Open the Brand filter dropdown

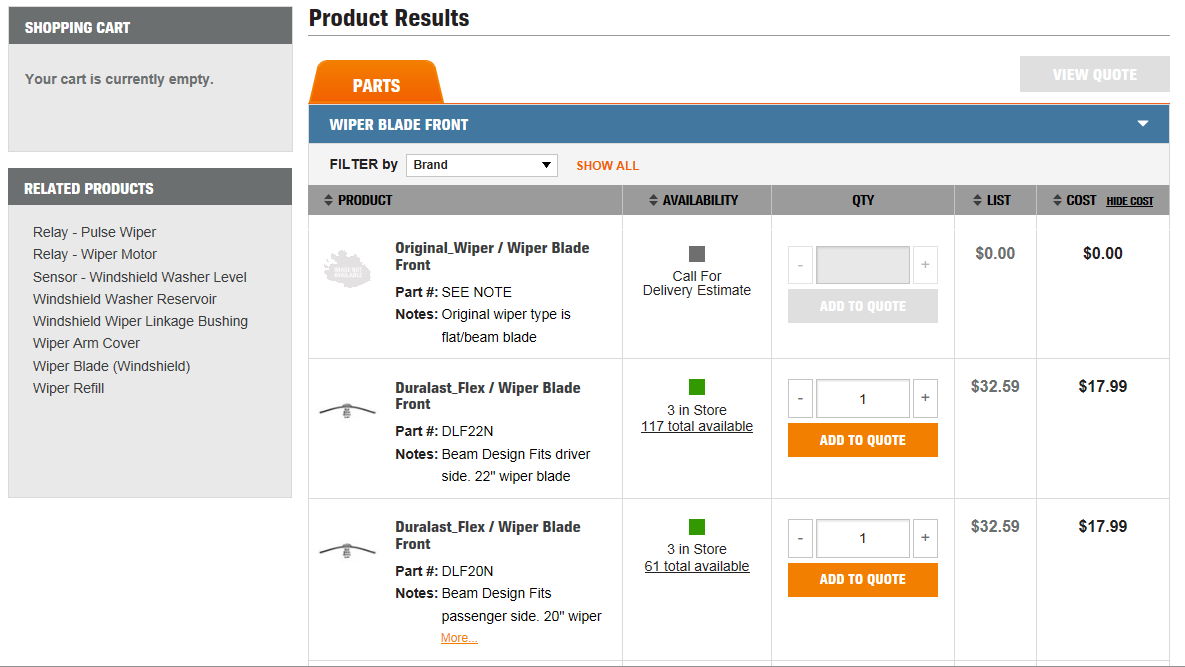[481, 164]
